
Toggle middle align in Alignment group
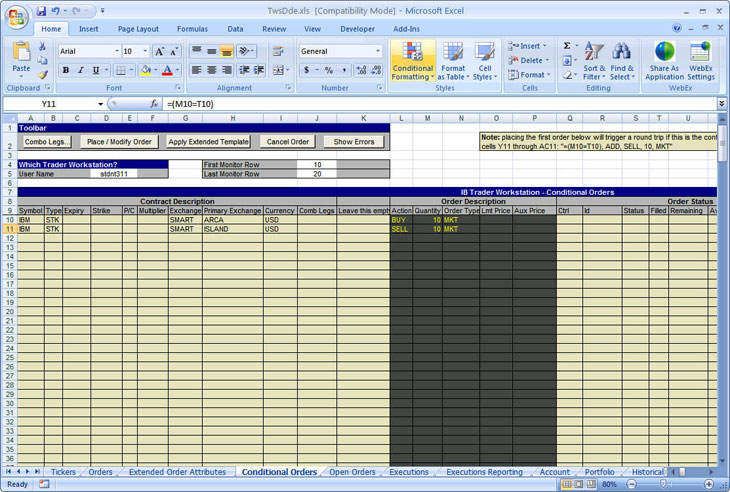pyautogui.click(x=212, y=51)
